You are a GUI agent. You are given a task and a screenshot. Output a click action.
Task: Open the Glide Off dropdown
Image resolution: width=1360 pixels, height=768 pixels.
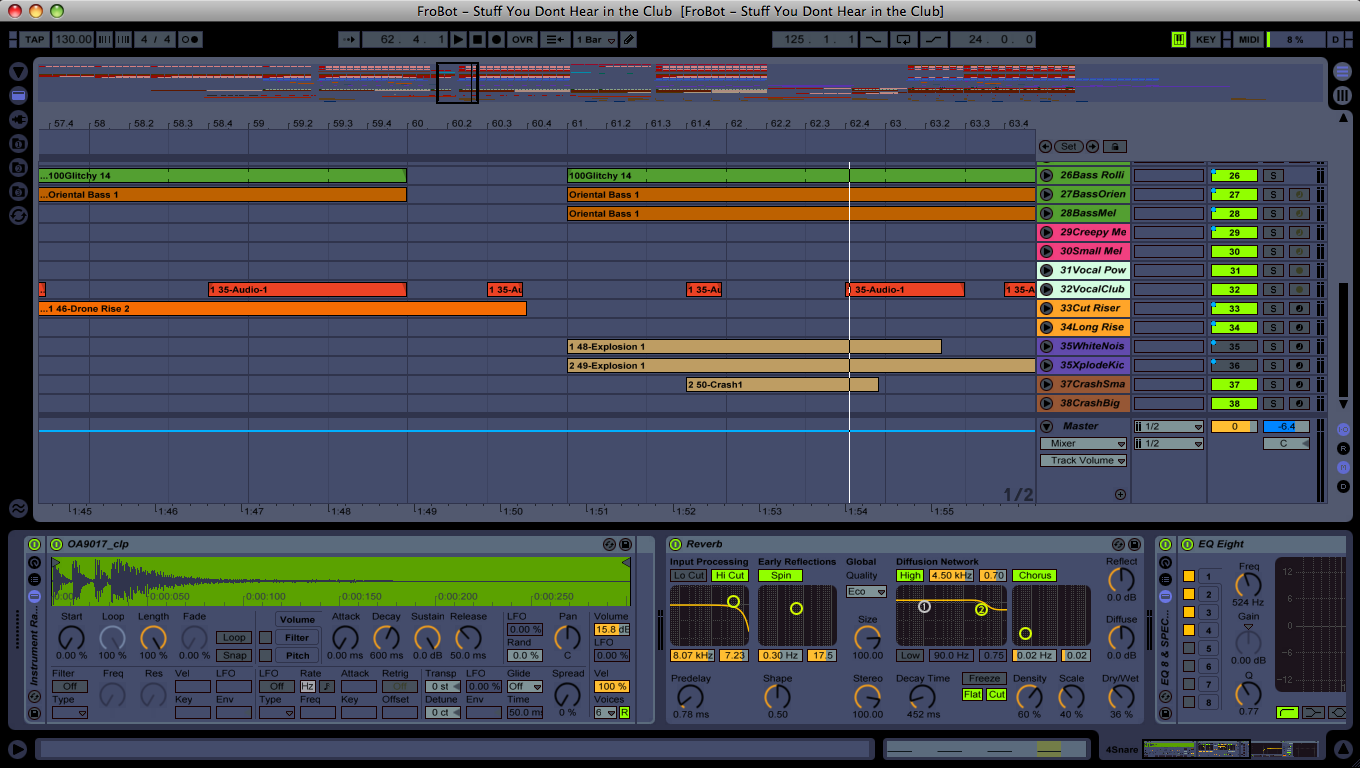click(x=523, y=687)
